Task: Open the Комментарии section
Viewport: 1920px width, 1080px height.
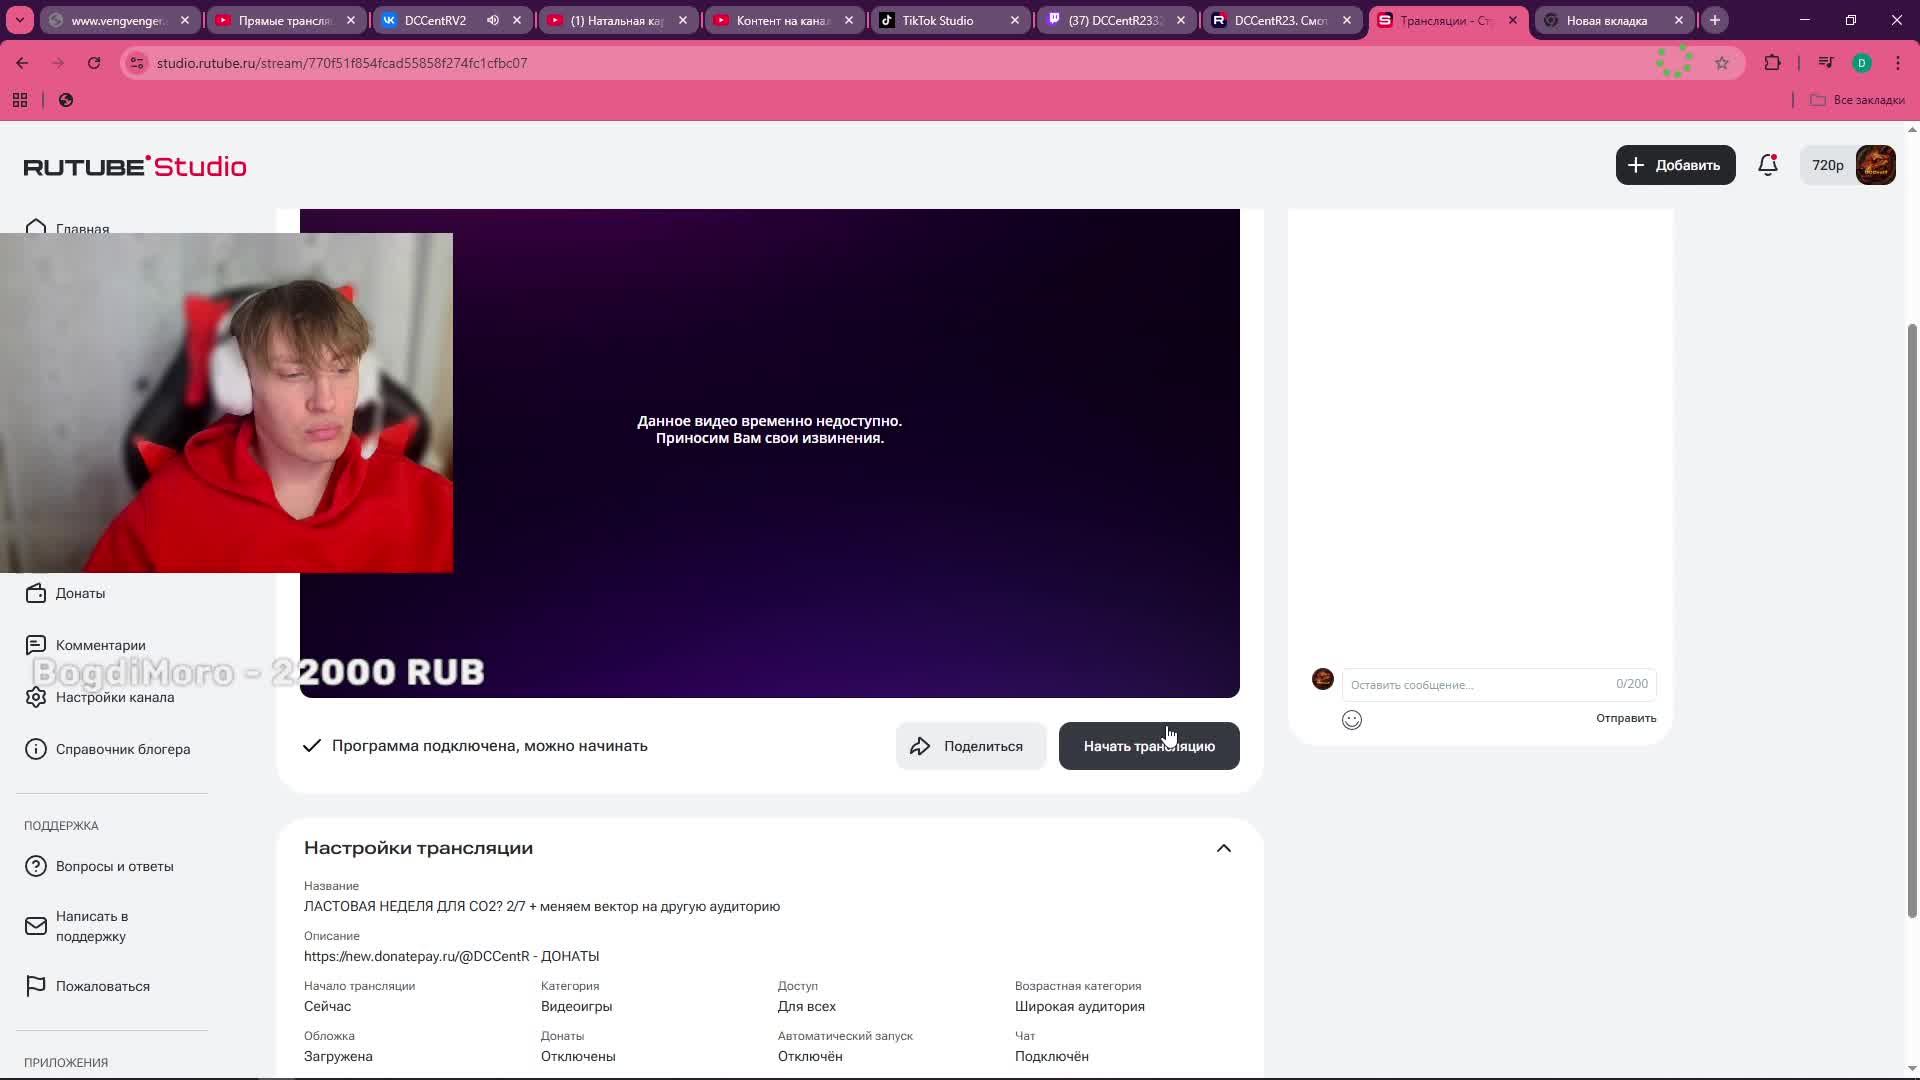Action: 101,645
